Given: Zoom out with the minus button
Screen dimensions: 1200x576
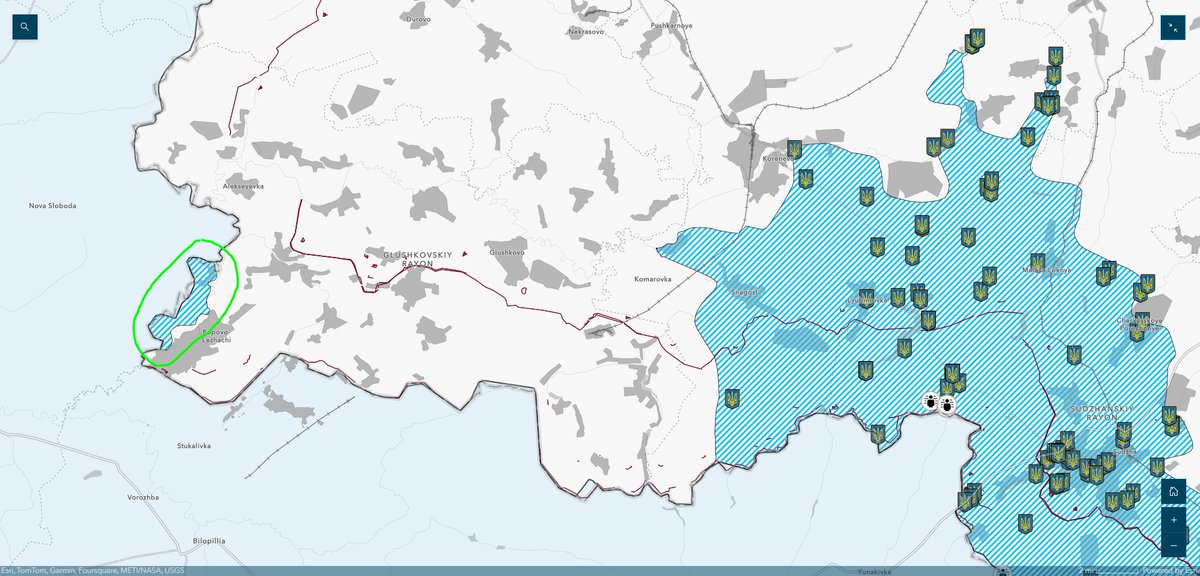Looking at the screenshot, I should click(x=1173, y=545).
